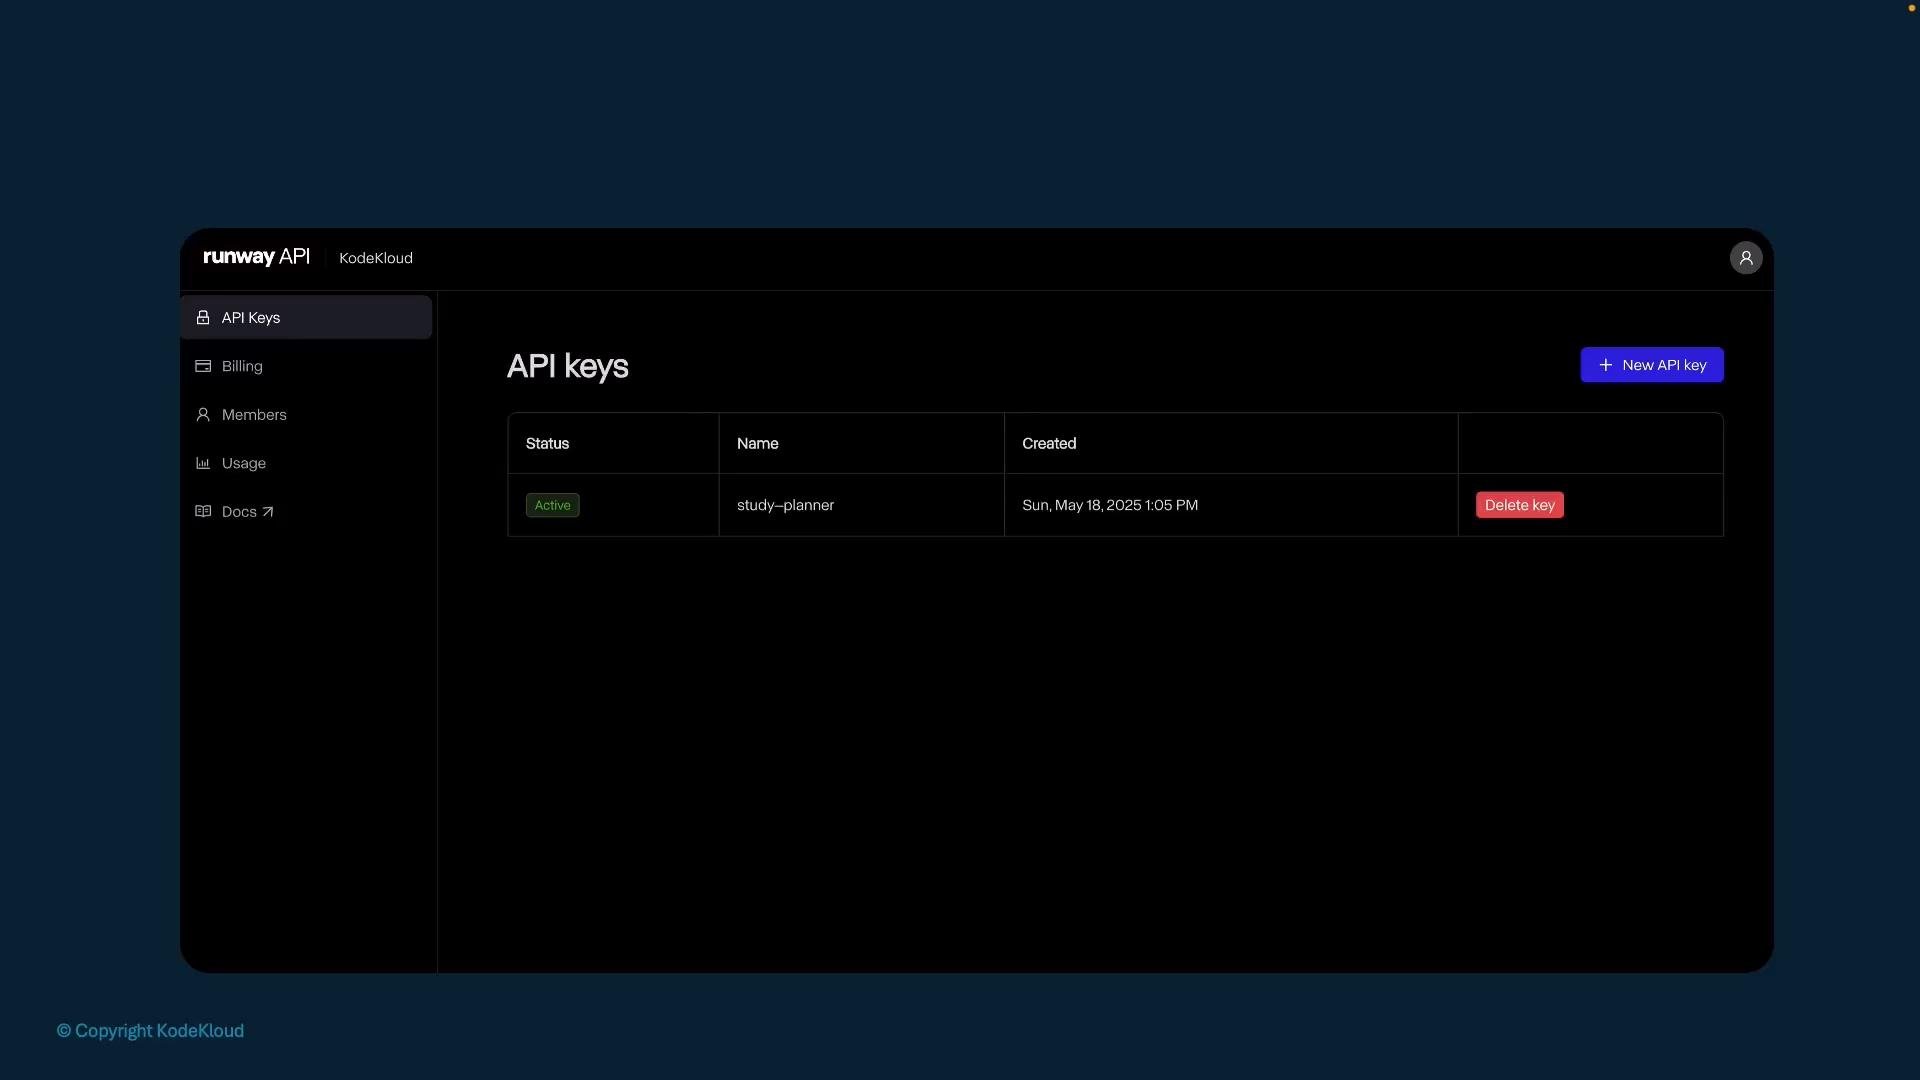Click the Name column header
Screen dimensions: 1920x1080
coord(757,443)
